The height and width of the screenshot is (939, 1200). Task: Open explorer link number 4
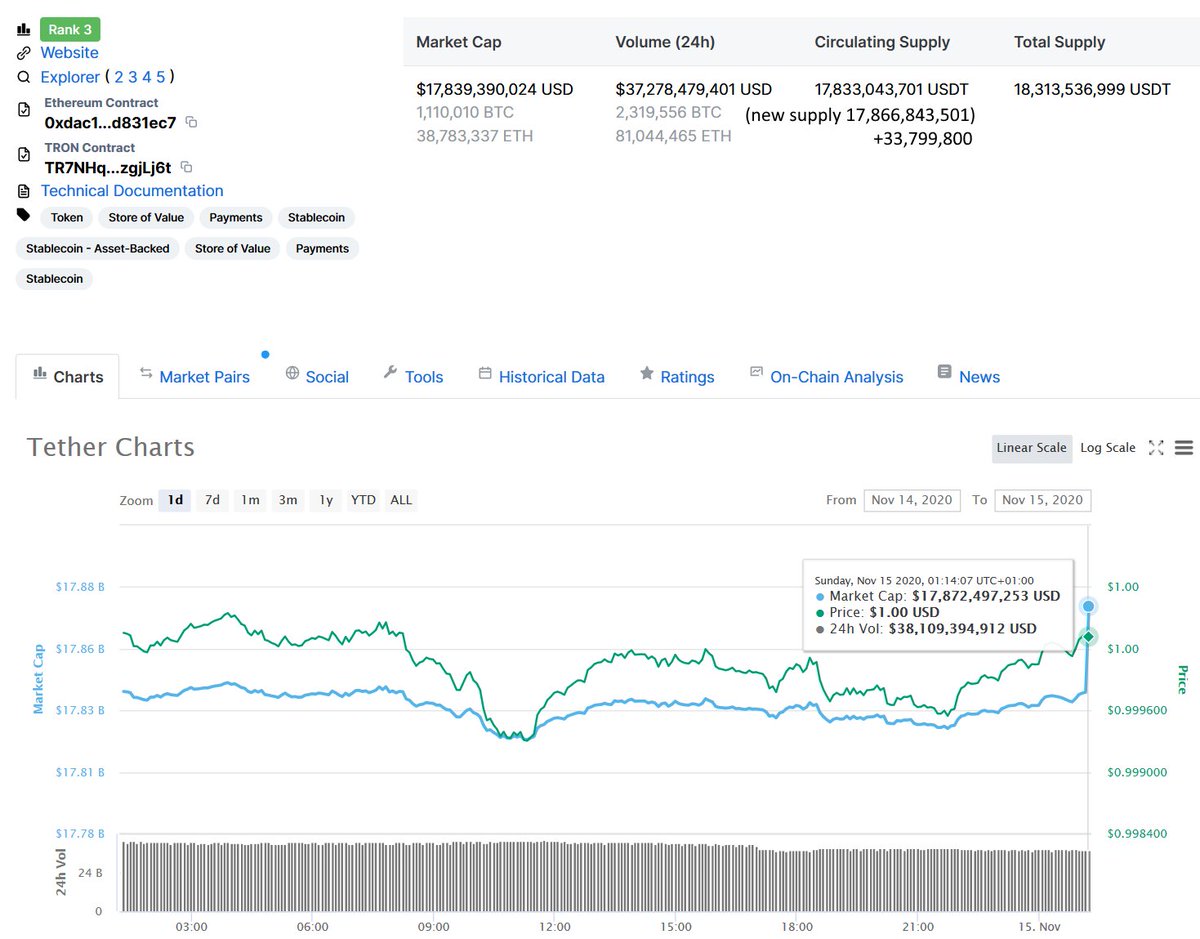147,77
